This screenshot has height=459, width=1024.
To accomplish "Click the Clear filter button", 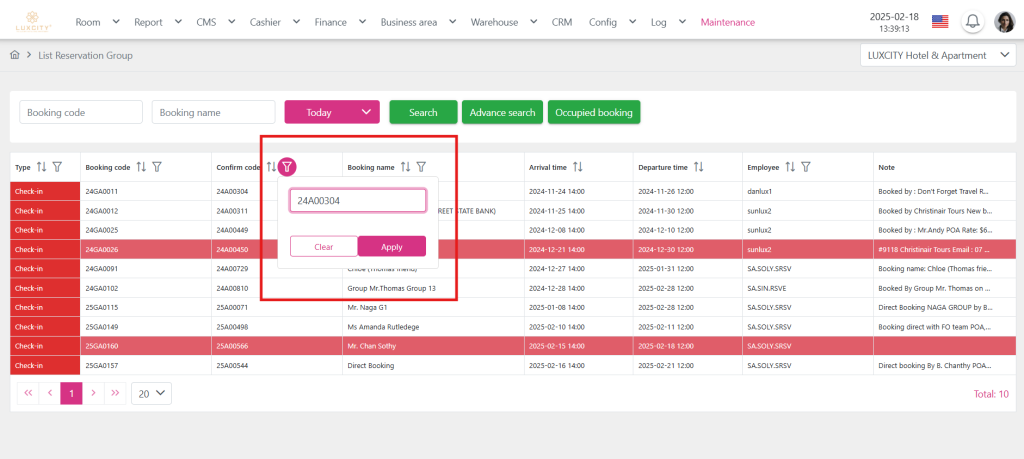I will [323, 246].
